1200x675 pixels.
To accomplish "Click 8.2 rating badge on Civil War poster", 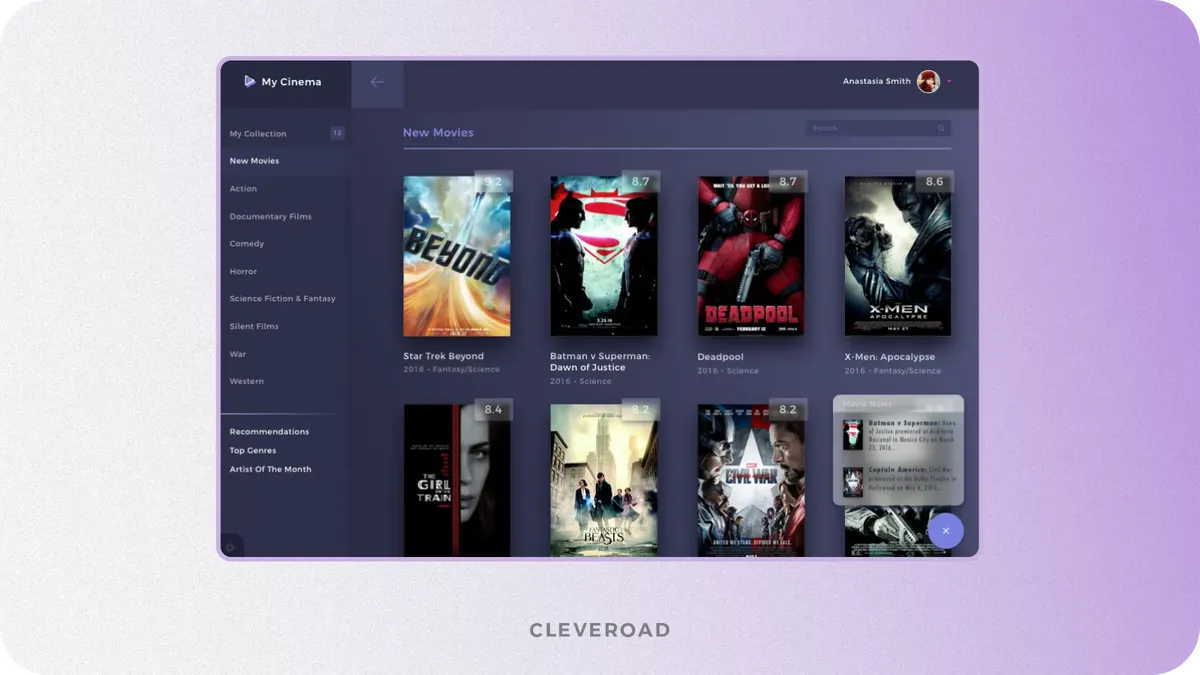I will coord(787,410).
